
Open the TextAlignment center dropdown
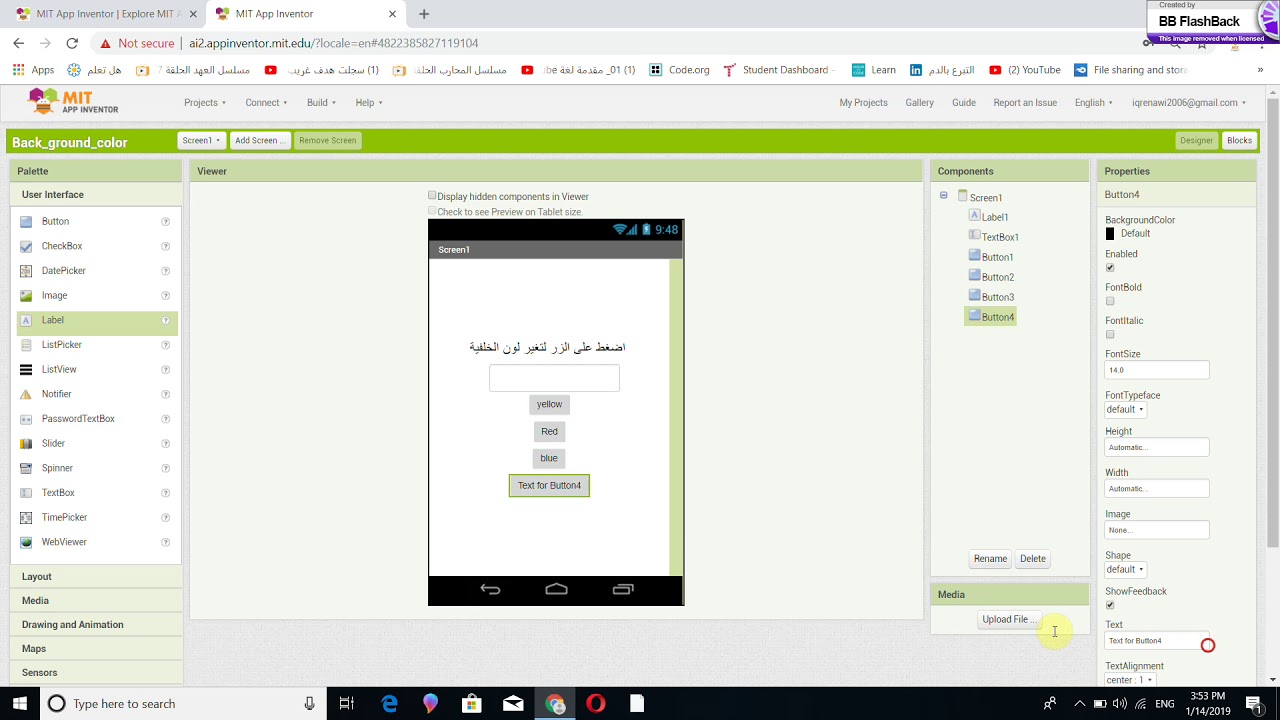(x=1129, y=680)
